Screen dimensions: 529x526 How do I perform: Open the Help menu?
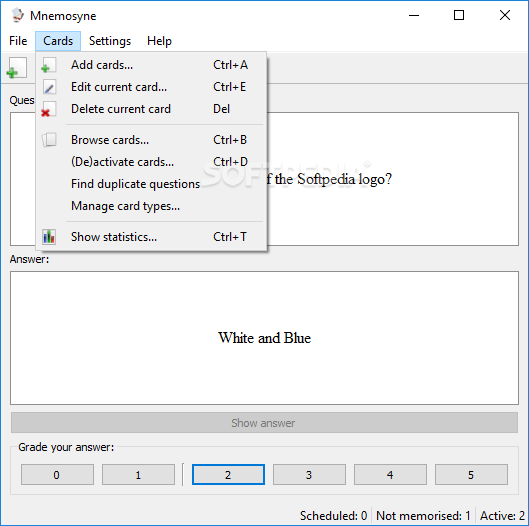(x=159, y=41)
